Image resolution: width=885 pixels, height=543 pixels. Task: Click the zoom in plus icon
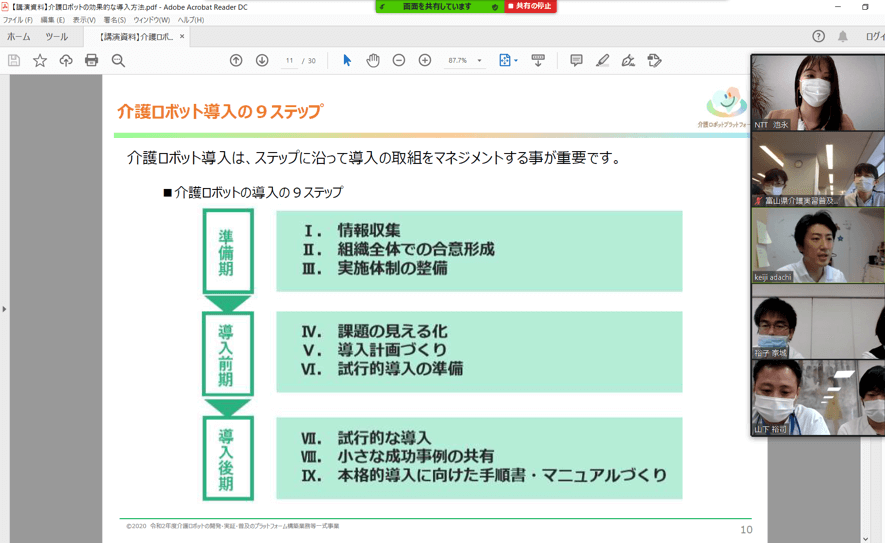pos(425,61)
